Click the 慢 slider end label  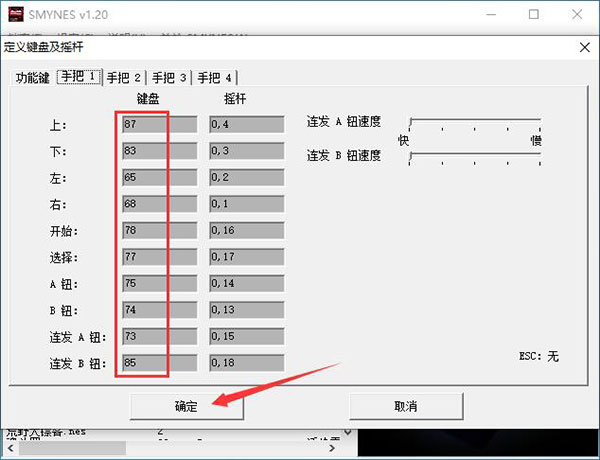click(x=536, y=140)
